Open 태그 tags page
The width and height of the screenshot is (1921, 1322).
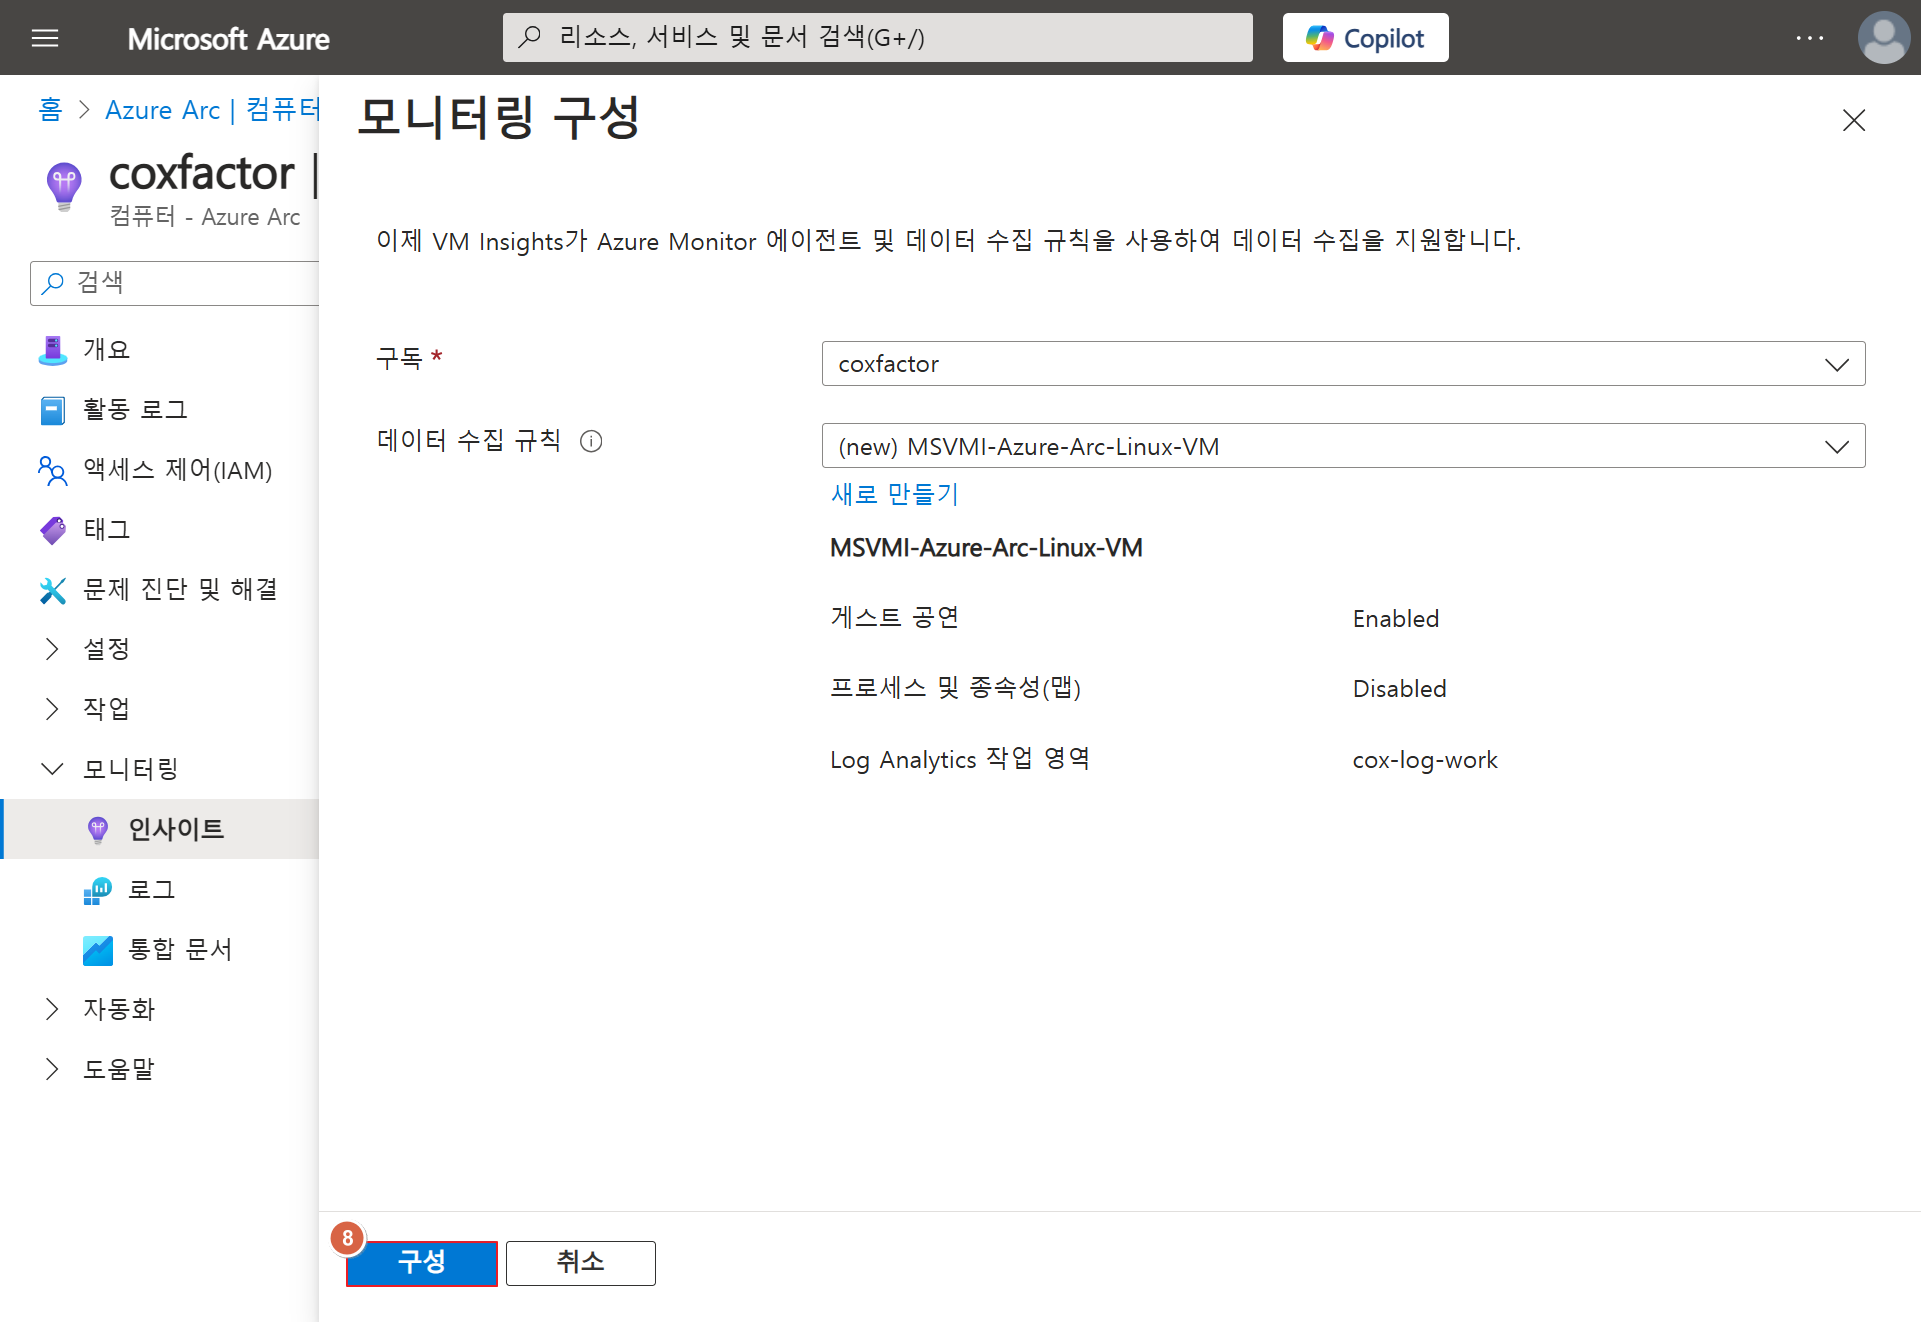[106, 529]
